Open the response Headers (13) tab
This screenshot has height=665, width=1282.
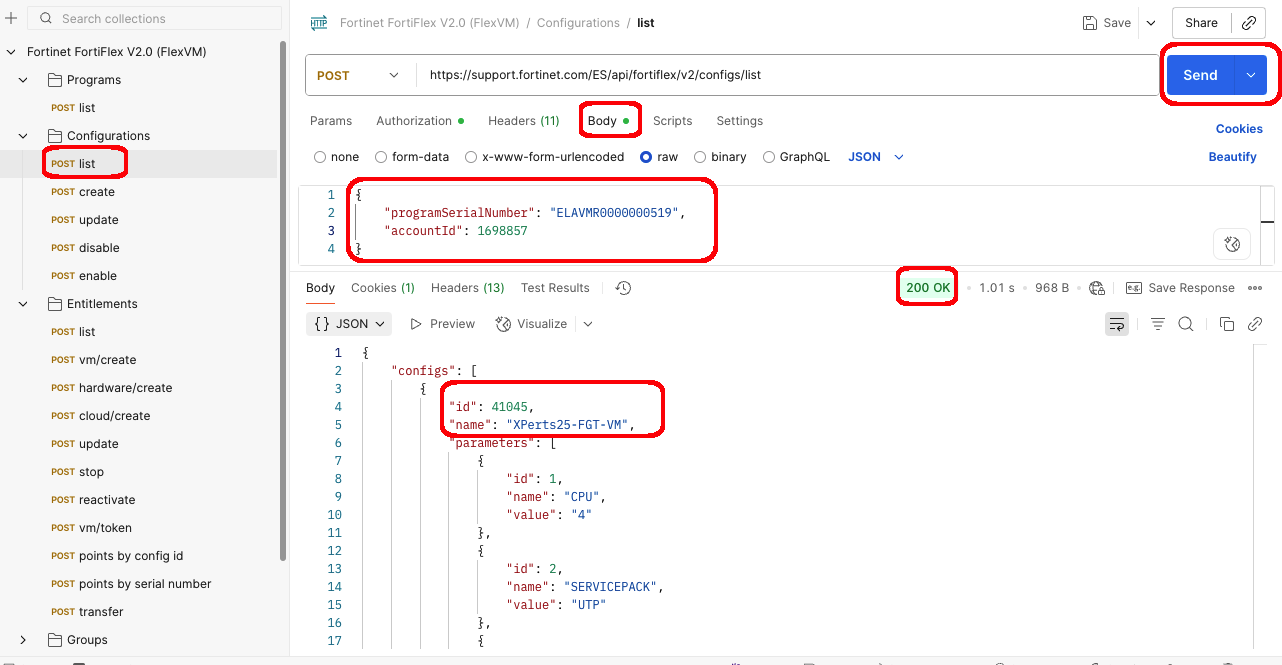point(467,288)
